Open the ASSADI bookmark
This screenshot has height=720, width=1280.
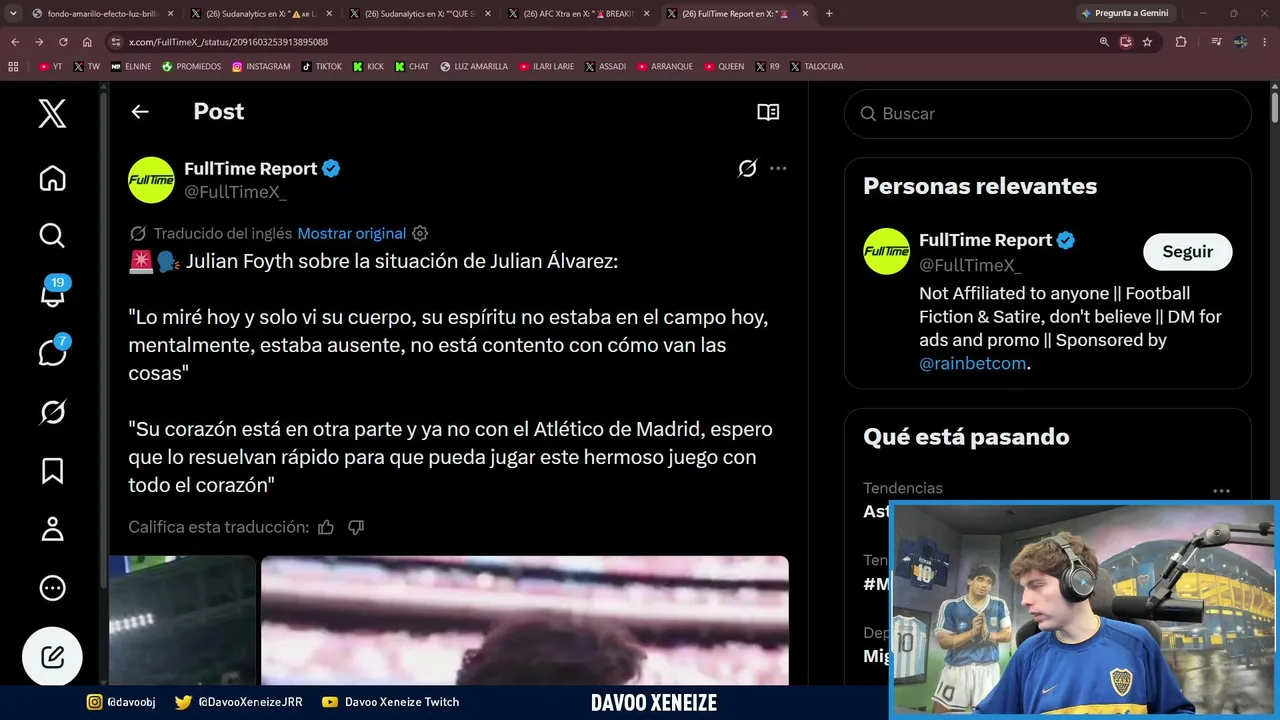605,67
